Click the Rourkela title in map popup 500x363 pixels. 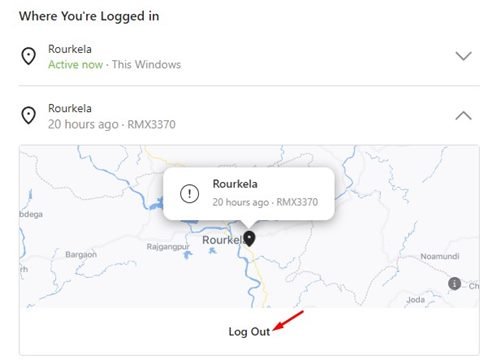(235, 184)
